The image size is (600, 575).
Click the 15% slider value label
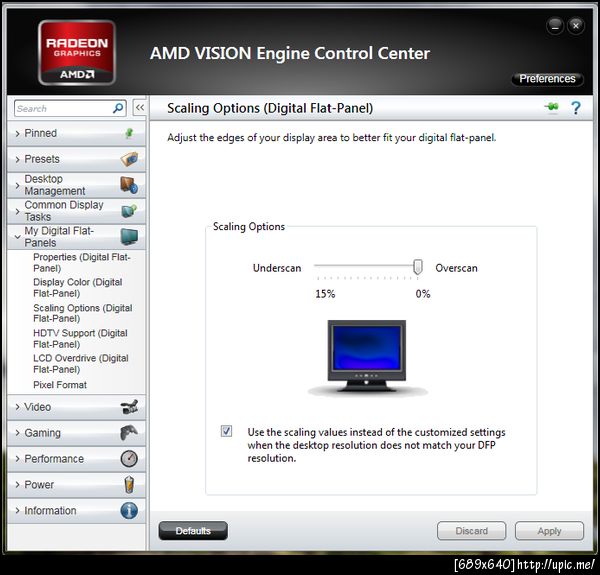tap(325, 294)
